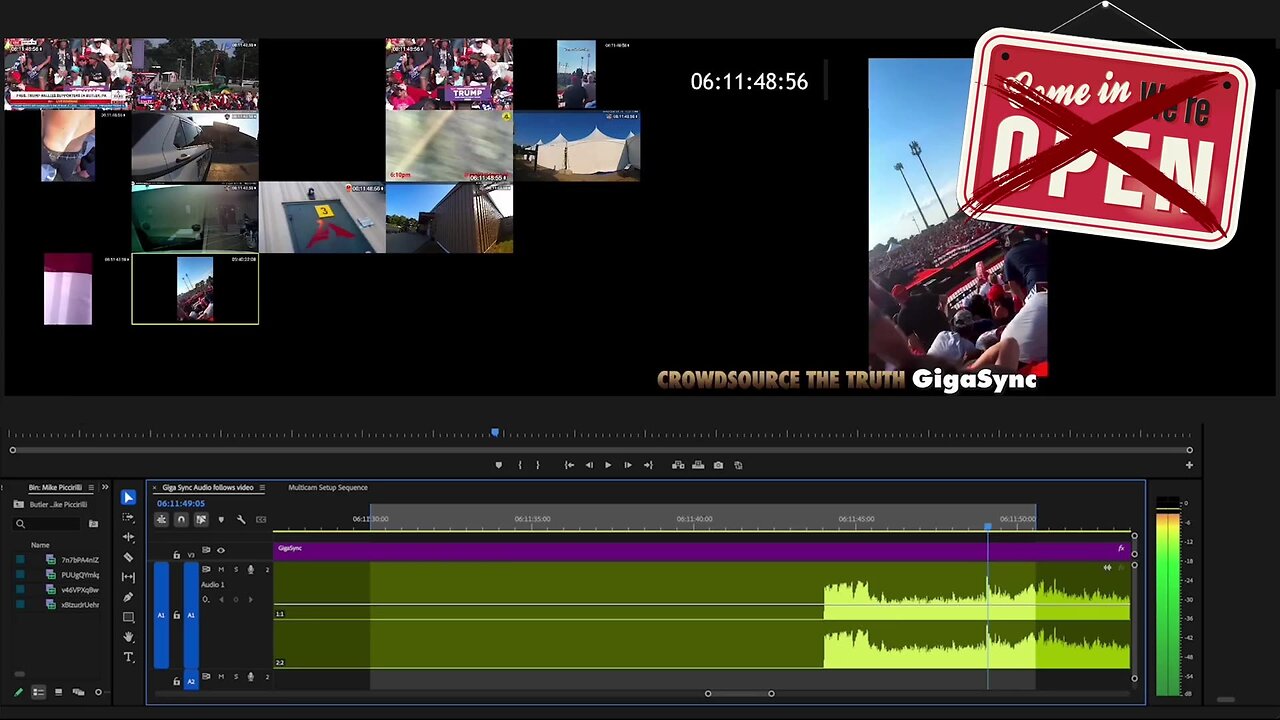Select bin item PUUgQYmlq
The width and height of the screenshot is (1280, 720).
(x=80, y=575)
